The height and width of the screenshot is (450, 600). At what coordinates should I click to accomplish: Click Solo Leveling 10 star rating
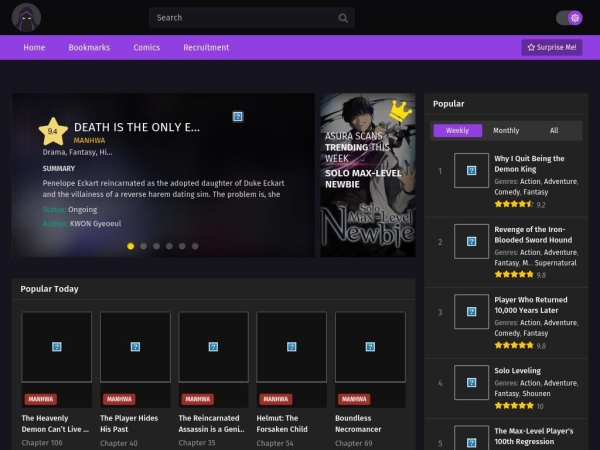pos(518,406)
